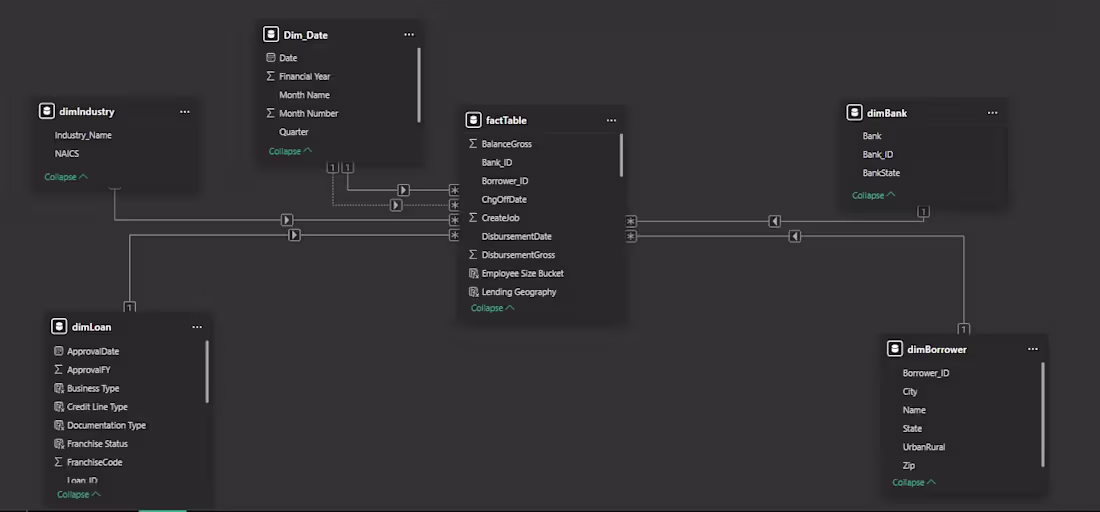Screen dimensions: 1100x512
Task: Select the dimIndustry relationship direction arrow
Action: click(287, 220)
